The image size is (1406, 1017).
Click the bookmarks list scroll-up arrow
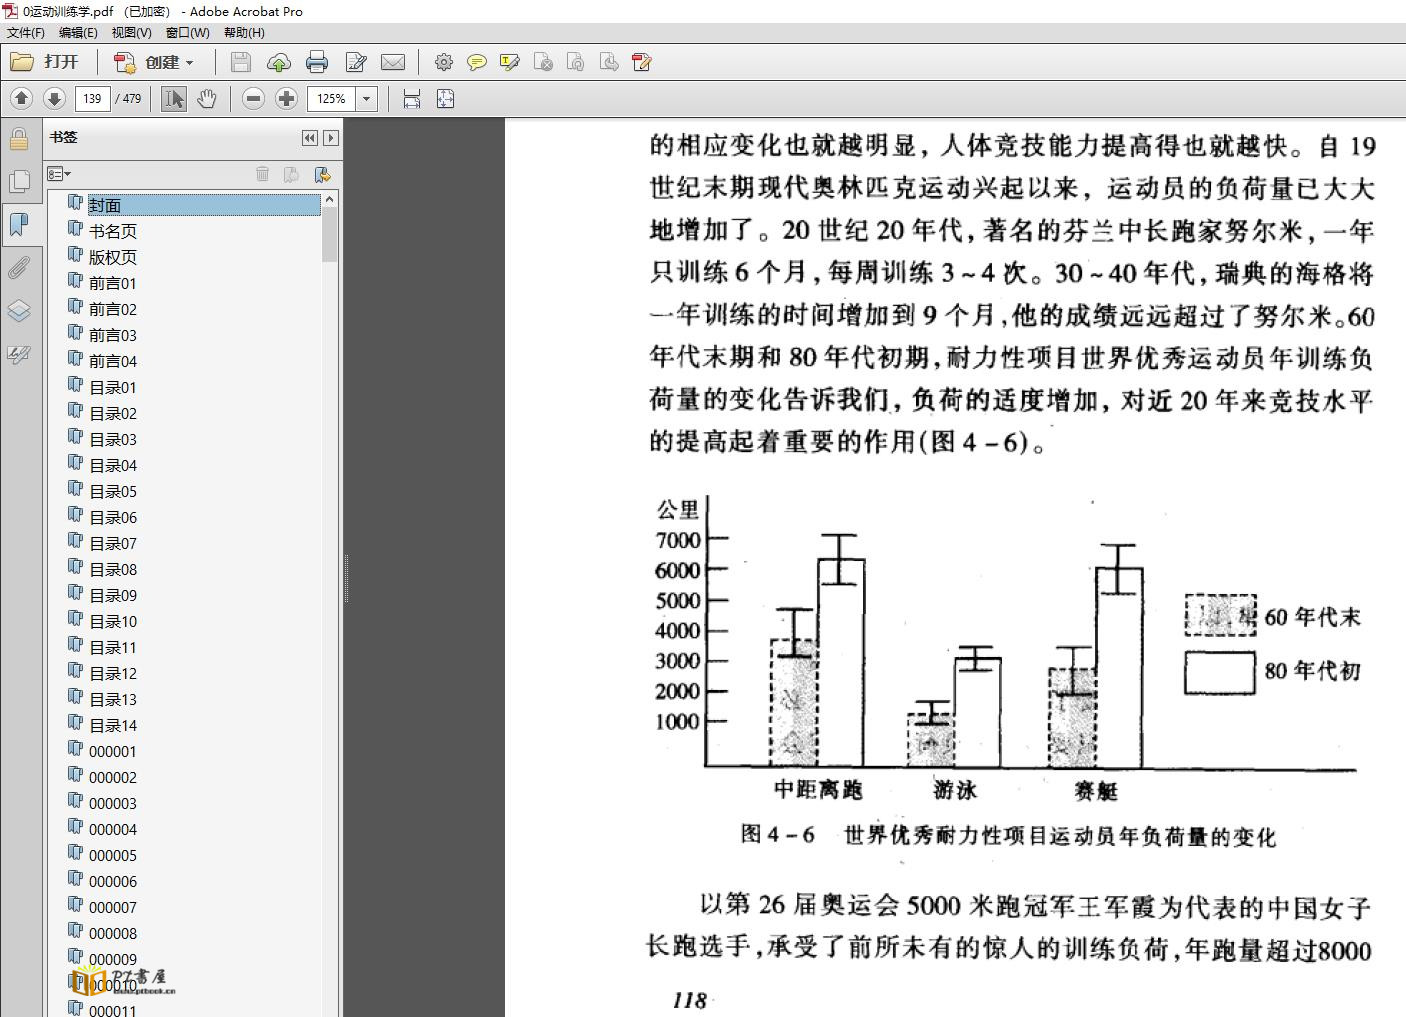tap(330, 200)
